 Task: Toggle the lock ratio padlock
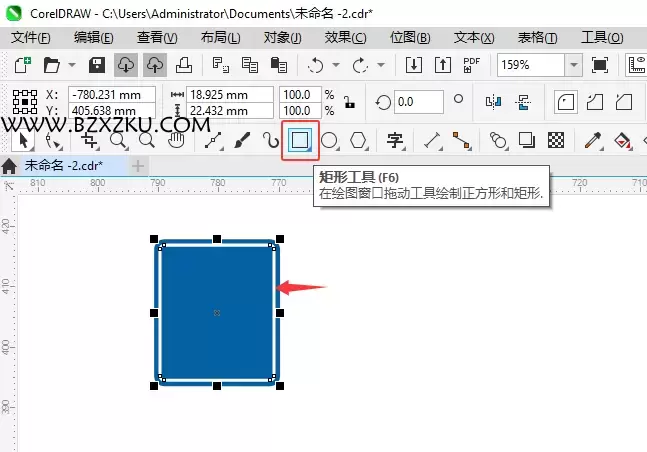(x=349, y=102)
